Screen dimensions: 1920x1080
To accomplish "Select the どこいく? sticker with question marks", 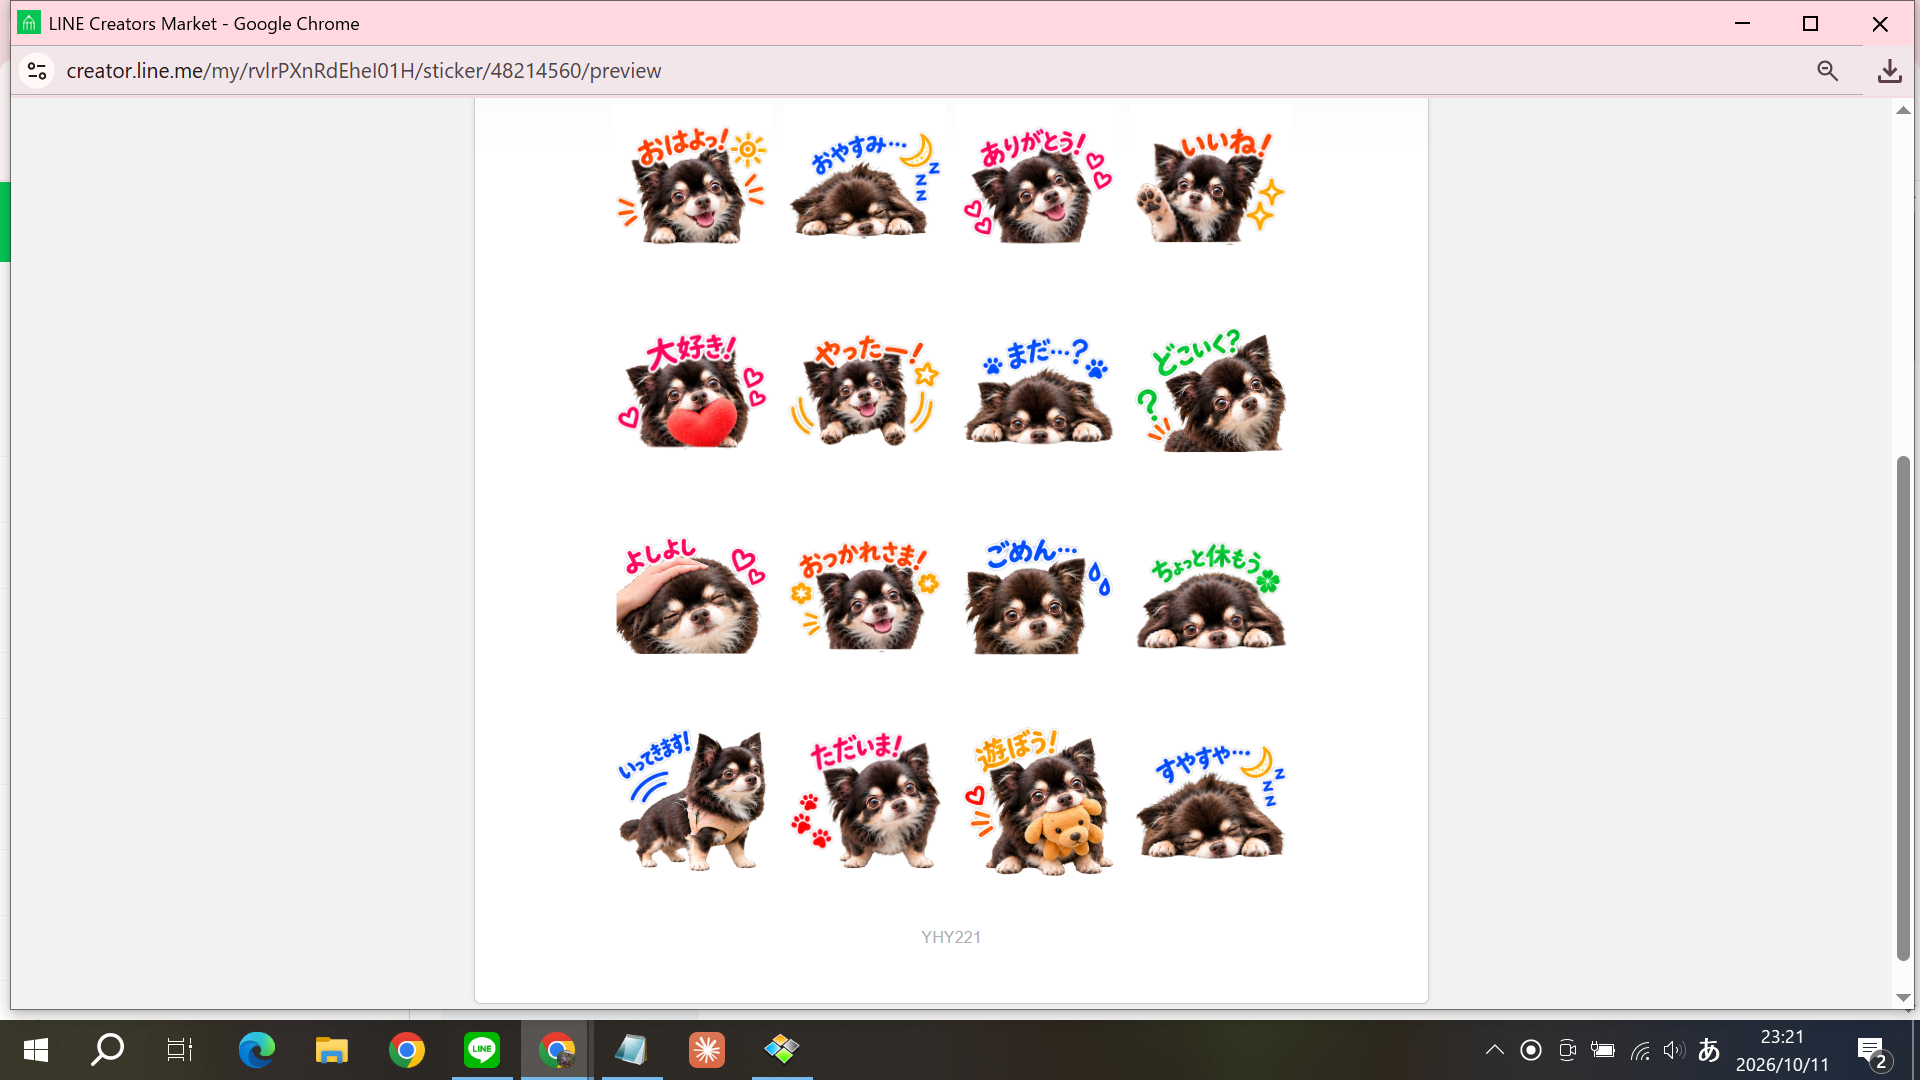I will point(1211,391).
